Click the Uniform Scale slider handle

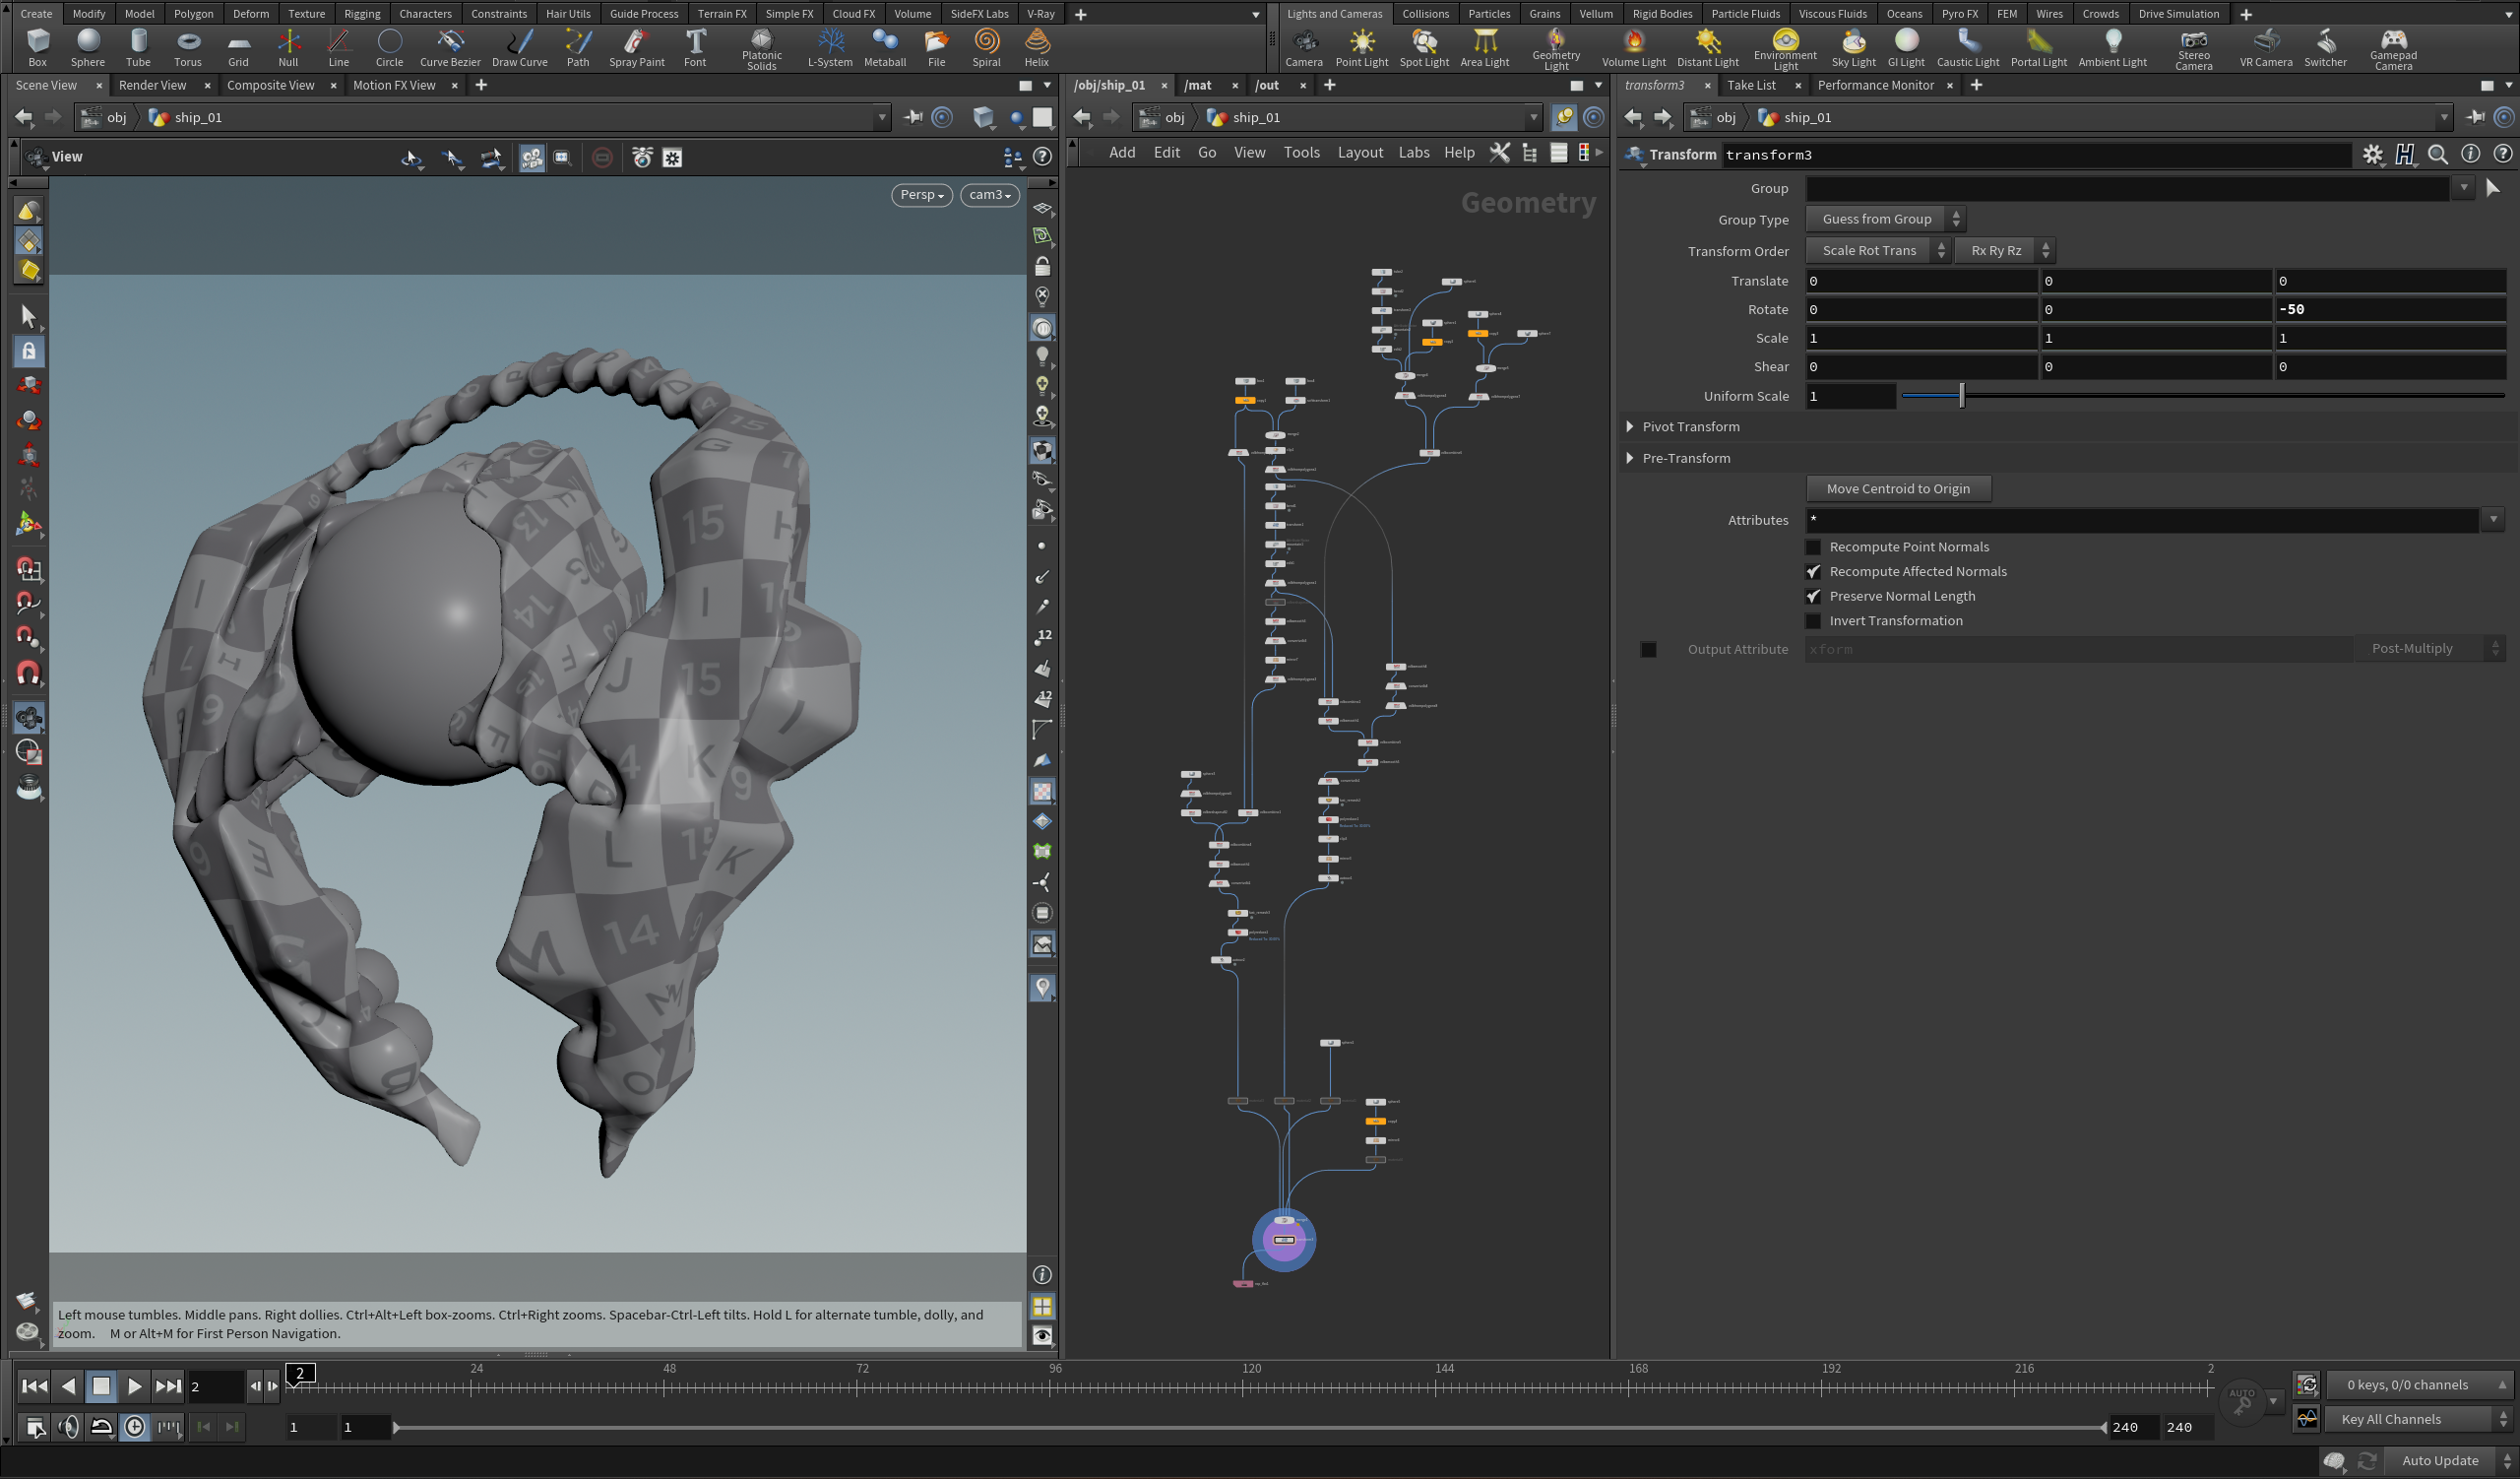point(1961,396)
